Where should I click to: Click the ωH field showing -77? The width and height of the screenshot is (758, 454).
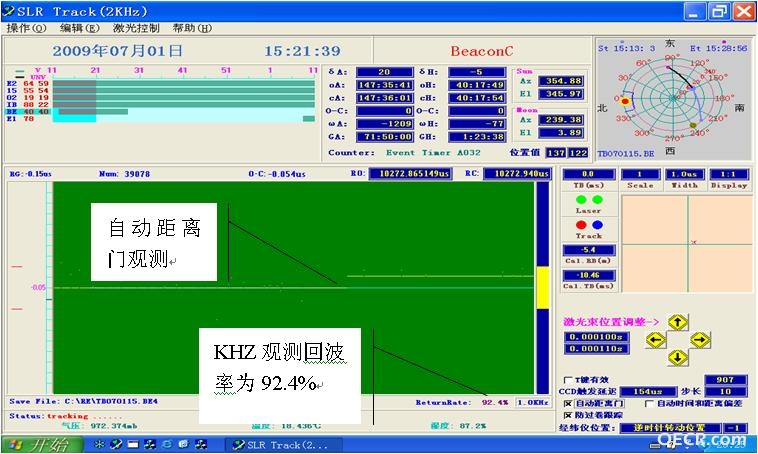(x=477, y=124)
